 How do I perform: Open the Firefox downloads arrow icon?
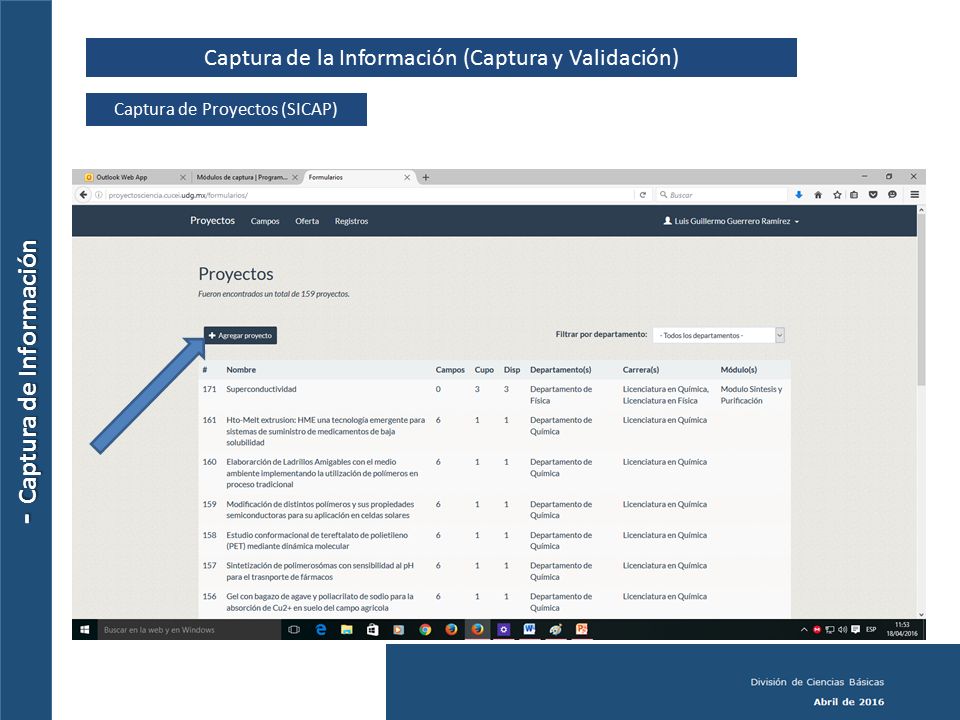pos(798,195)
